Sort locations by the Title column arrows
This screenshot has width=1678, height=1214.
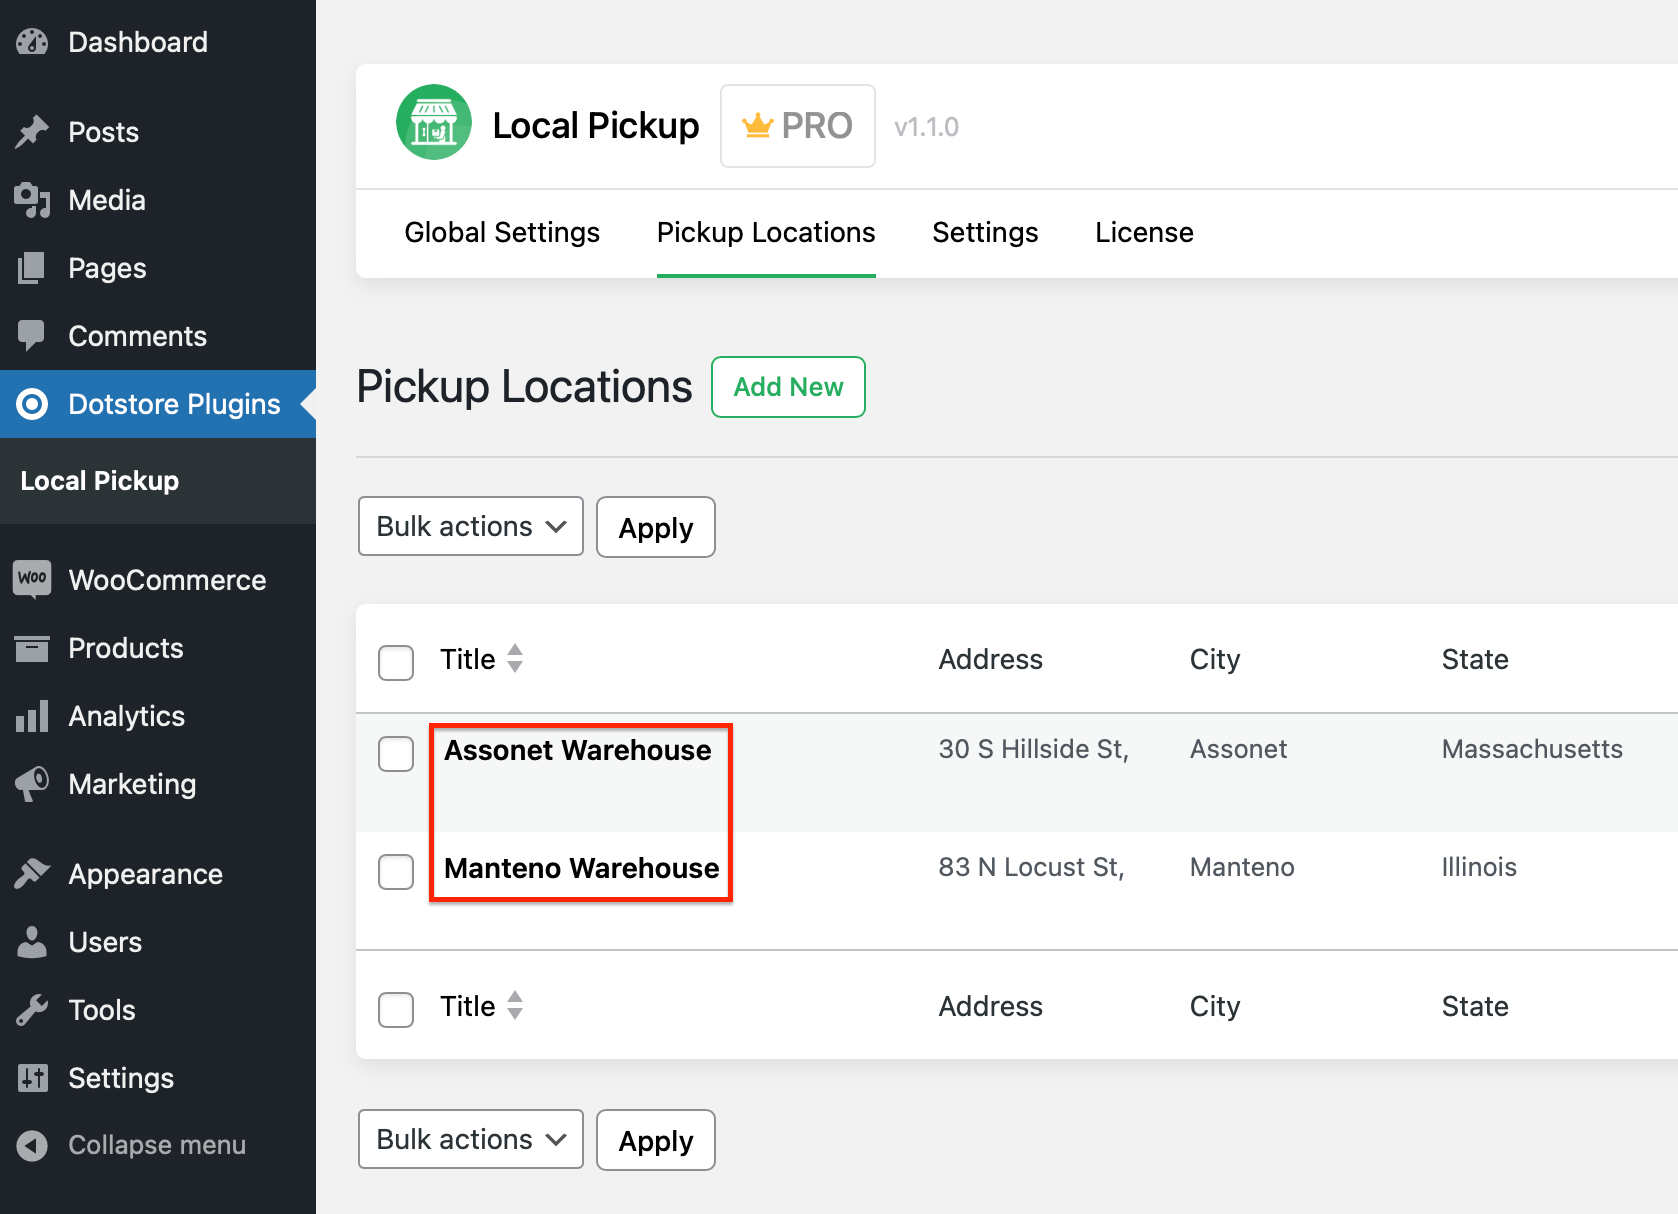click(x=515, y=659)
